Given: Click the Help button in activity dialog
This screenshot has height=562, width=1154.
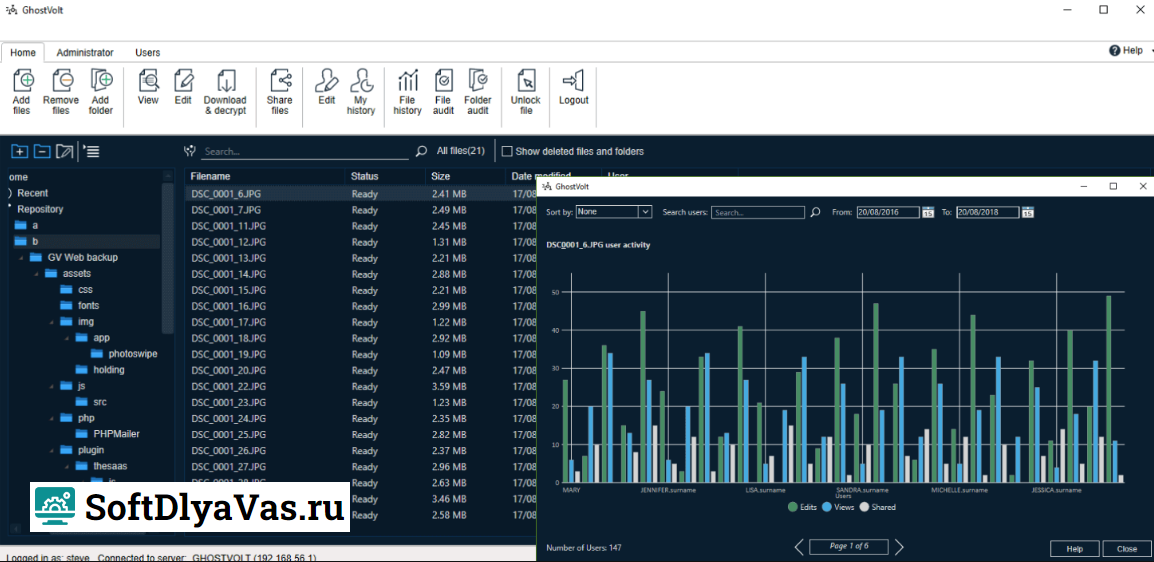Looking at the screenshot, I should click(x=1075, y=549).
